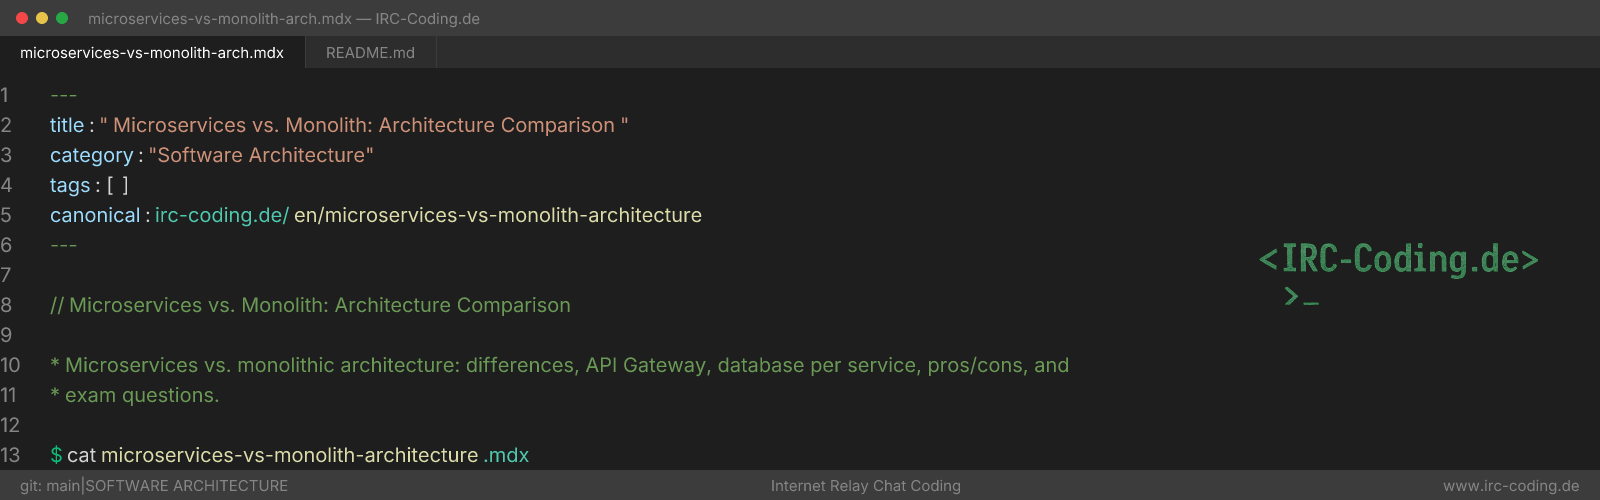The image size is (1600, 500).
Task: Click the empty tags brackets
Action: [x=118, y=185]
